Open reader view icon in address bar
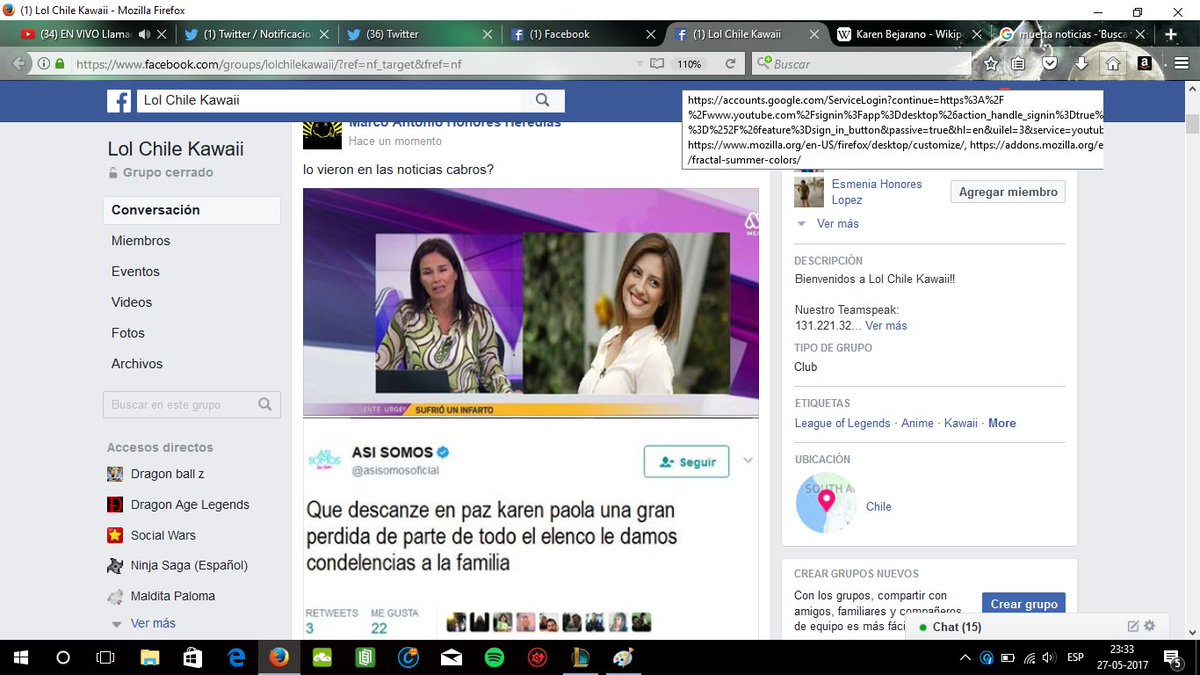The height and width of the screenshot is (675, 1200). (x=657, y=64)
